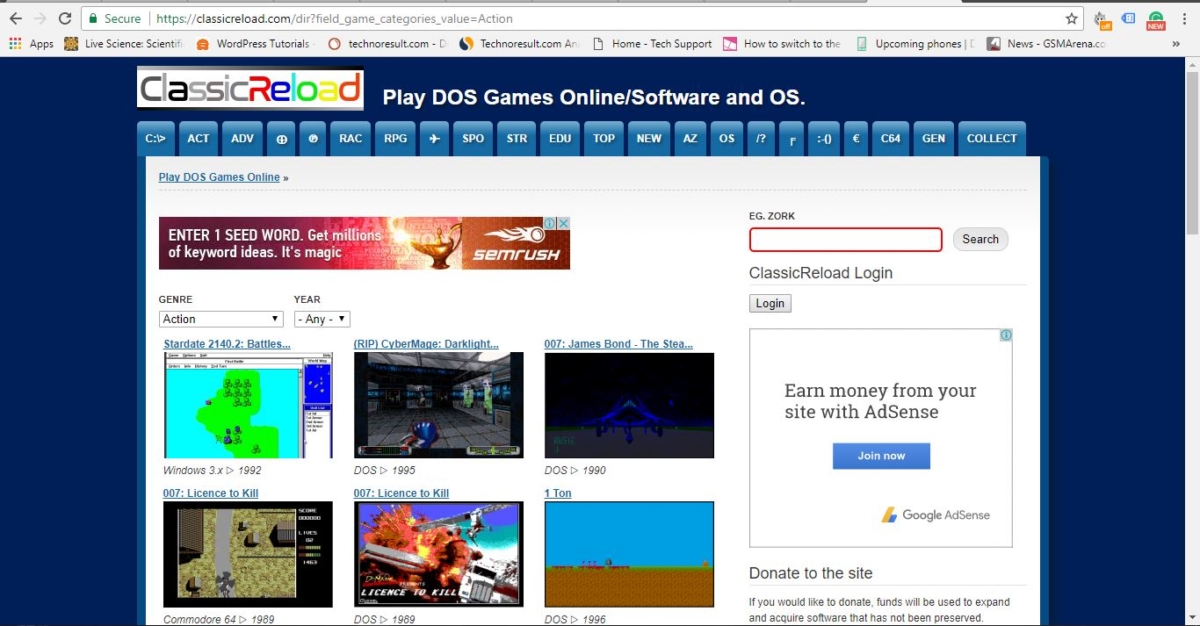The width and height of the screenshot is (1200, 626).
Task: Open Chrome's three-dot menu
Action: [x=1183, y=18]
